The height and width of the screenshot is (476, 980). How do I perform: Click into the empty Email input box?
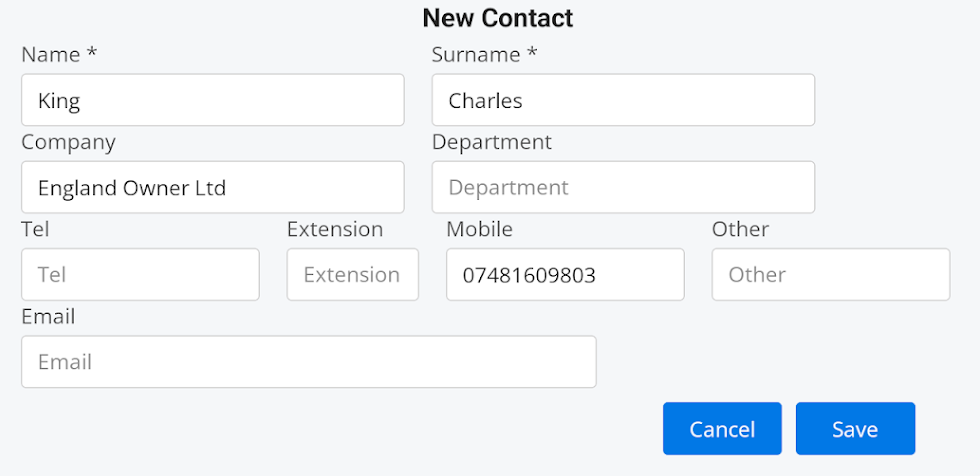pyautogui.click(x=308, y=362)
